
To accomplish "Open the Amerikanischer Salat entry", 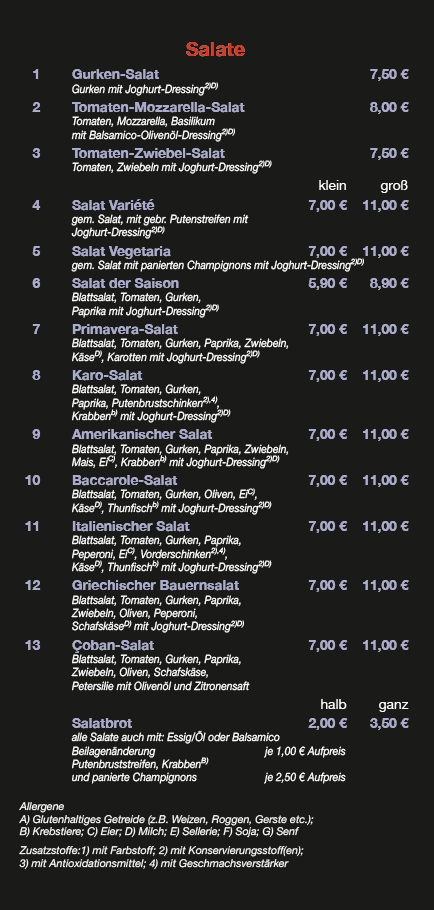I will coord(142,434).
